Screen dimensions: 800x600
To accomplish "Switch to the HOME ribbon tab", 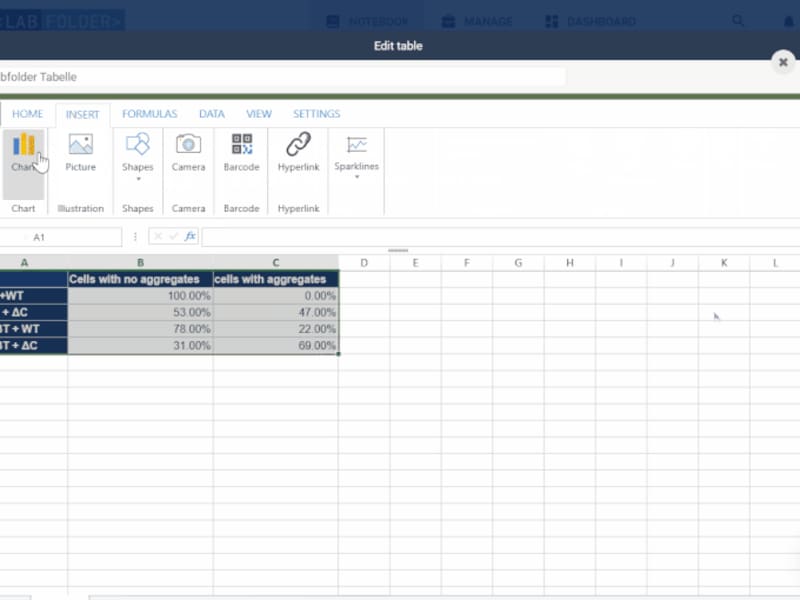I will tap(28, 114).
